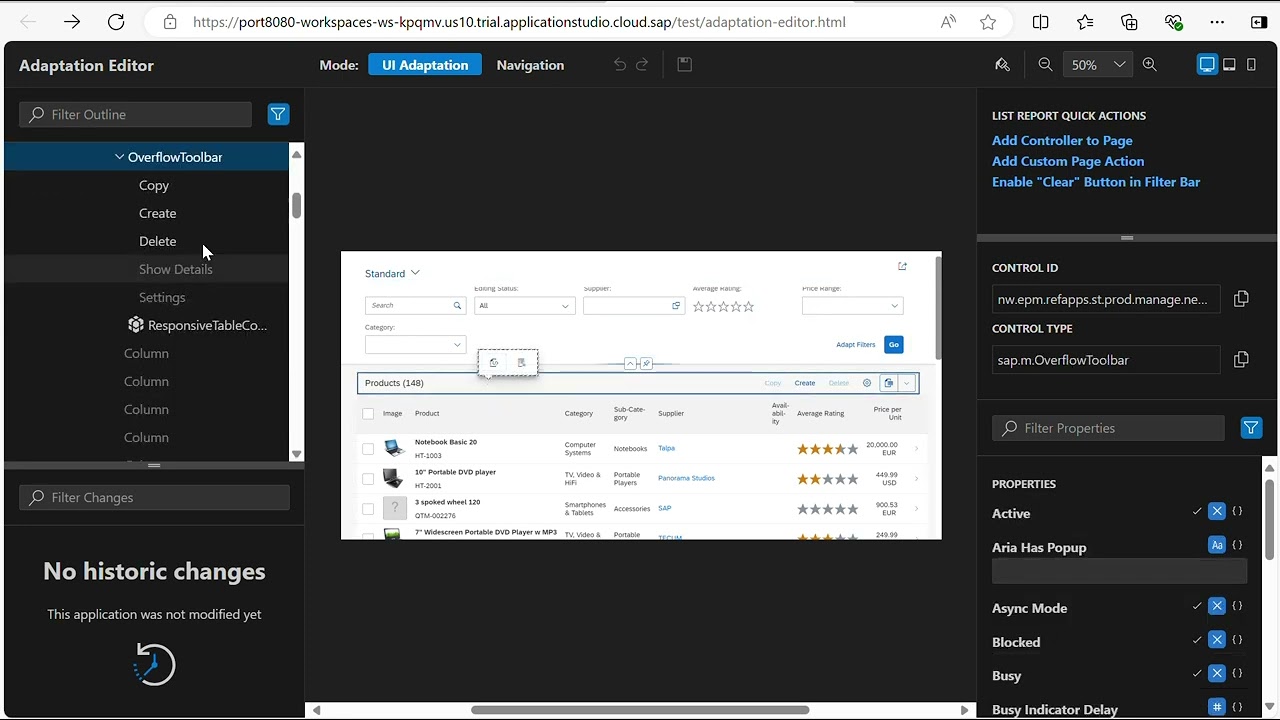The width and height of the screenshot is (1280, 720).
Task: Click the outline tree vertical scrollbar thumb
Action: tap(296, 204)
